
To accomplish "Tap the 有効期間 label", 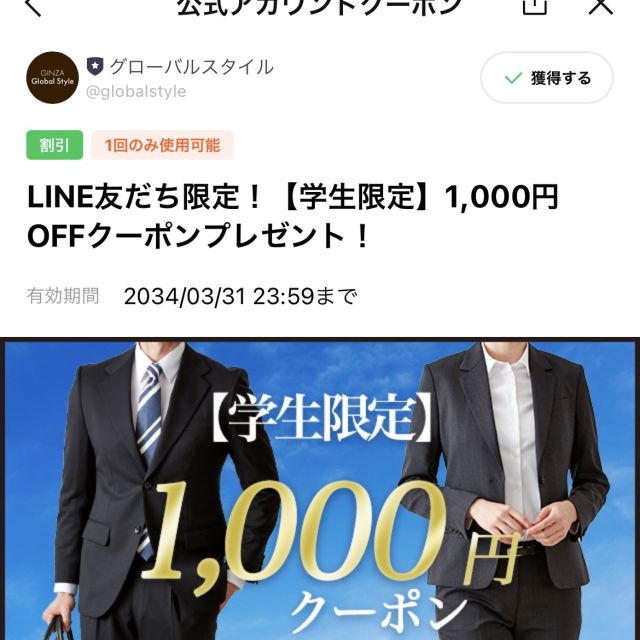I will click(x=63, y=296).
